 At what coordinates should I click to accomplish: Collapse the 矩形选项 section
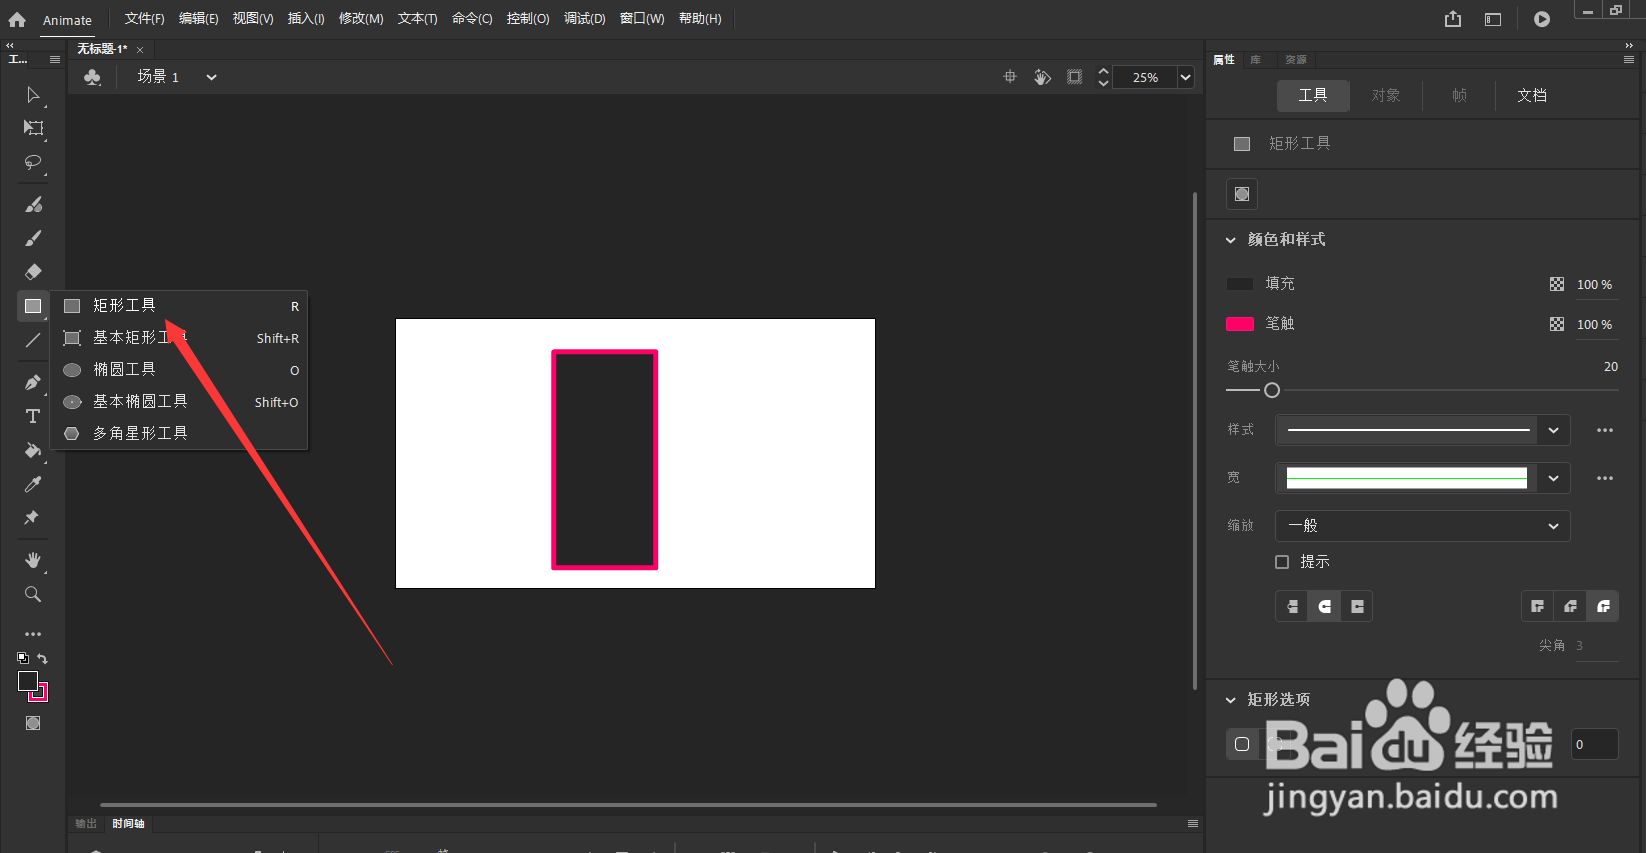1231,700
